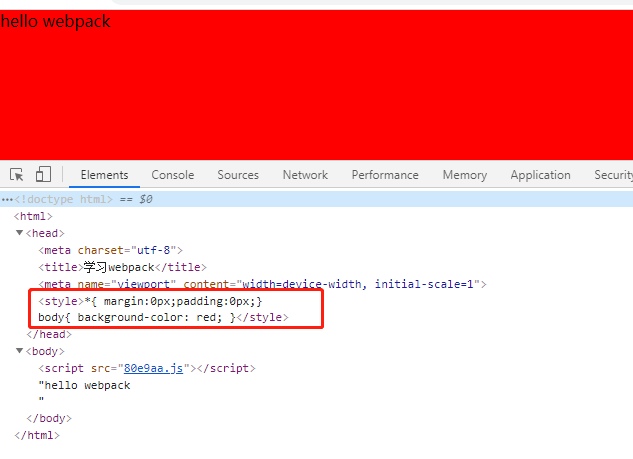Toggle the device toolbar icon
633x459 pixels.
(x=43, y=175)
